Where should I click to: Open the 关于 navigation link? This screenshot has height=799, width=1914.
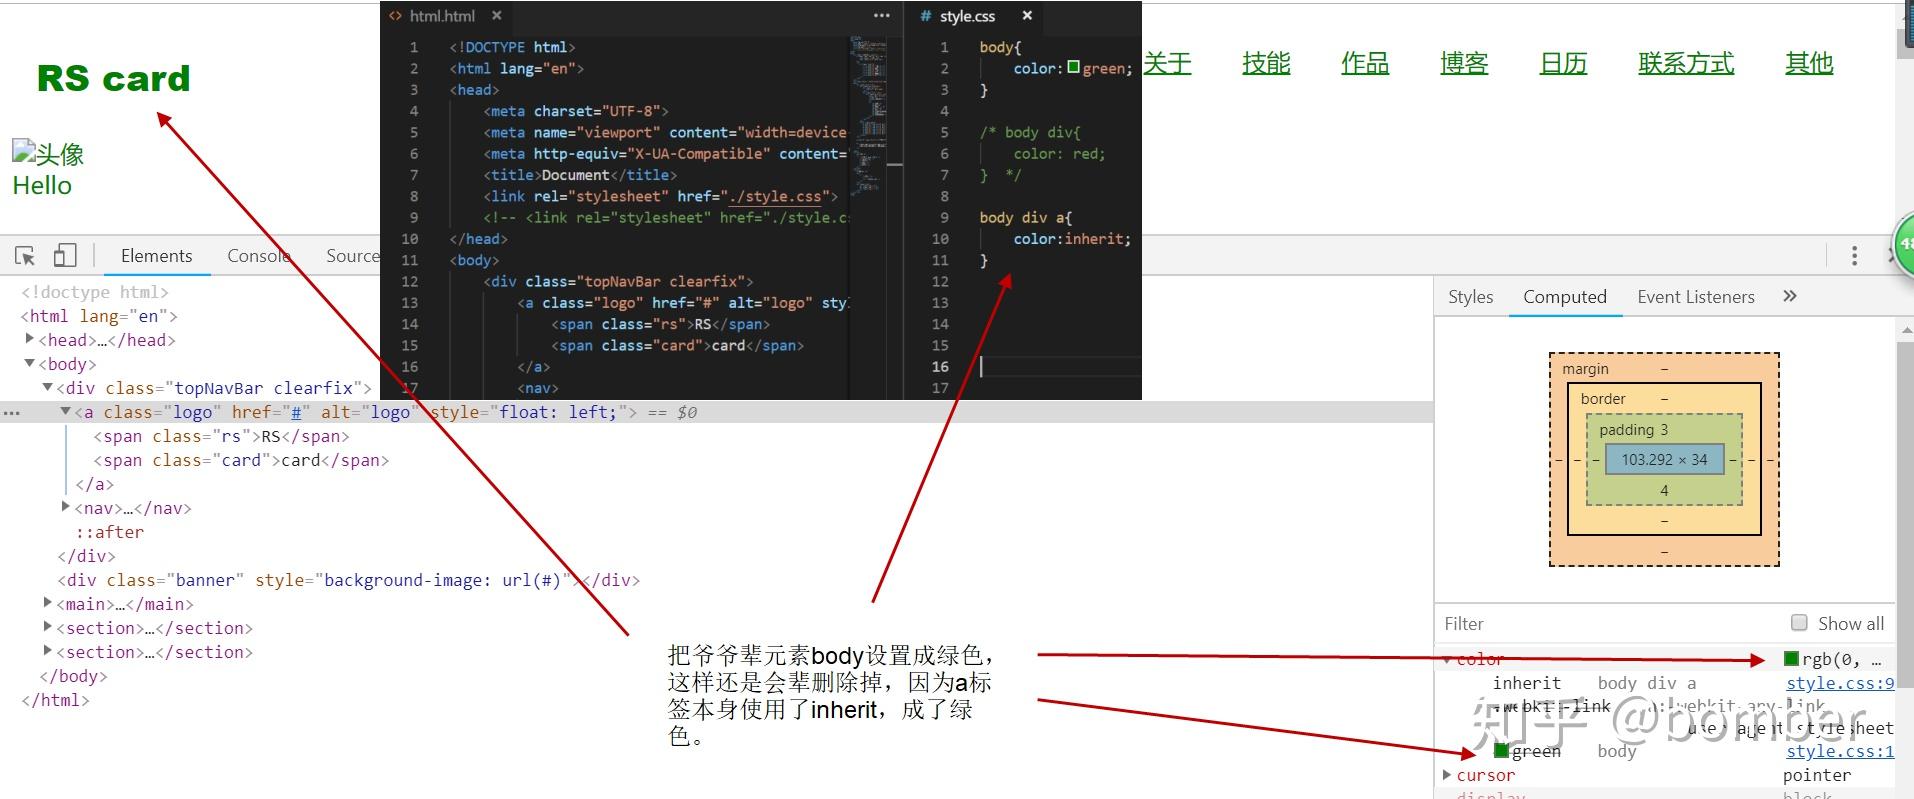tap(1167, 63)
